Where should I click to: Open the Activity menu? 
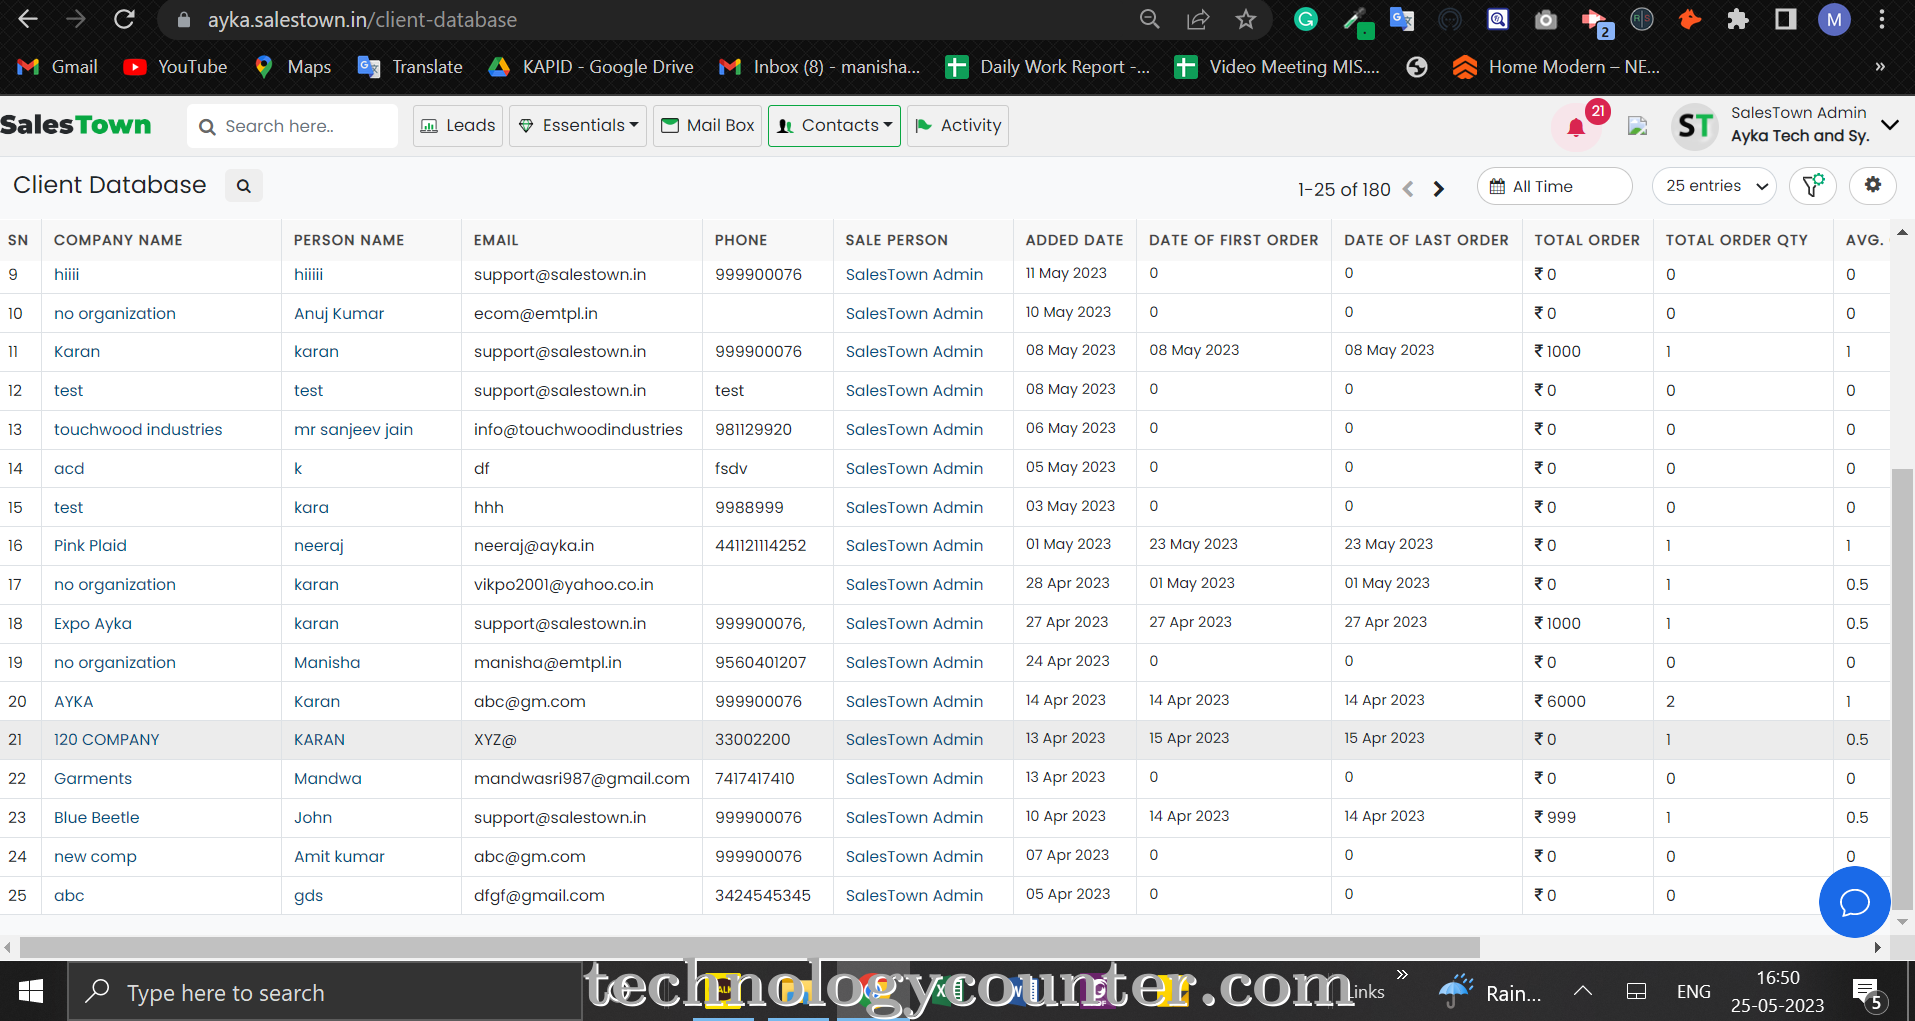click(958, 126)
